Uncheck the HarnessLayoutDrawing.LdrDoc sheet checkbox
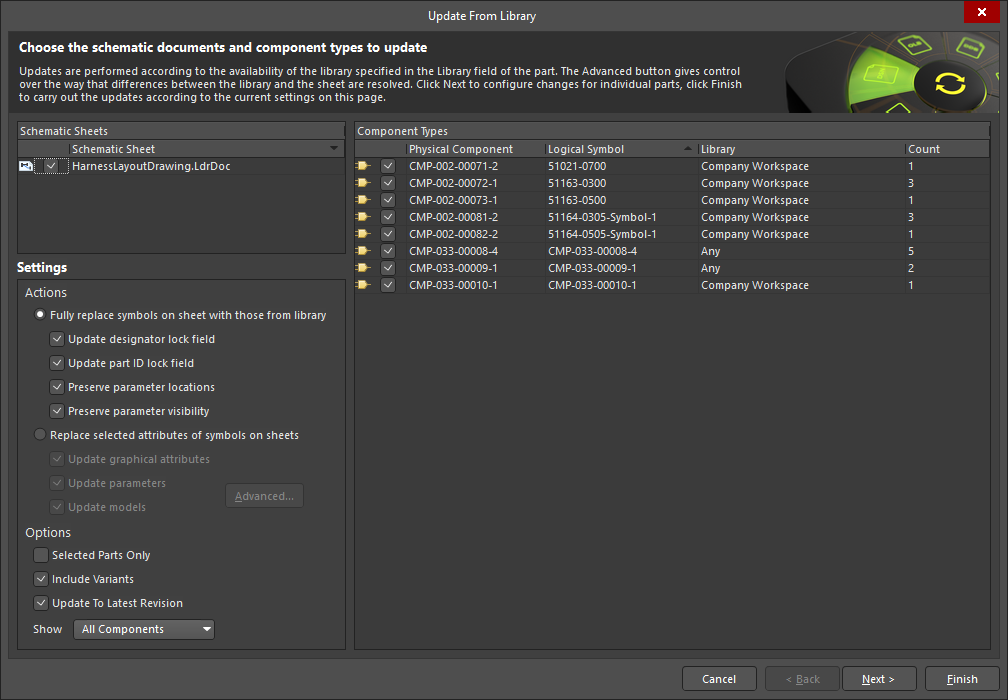The height and width of the screenshot is (700, 1008). pyautogui.click(x=51, y=166)
